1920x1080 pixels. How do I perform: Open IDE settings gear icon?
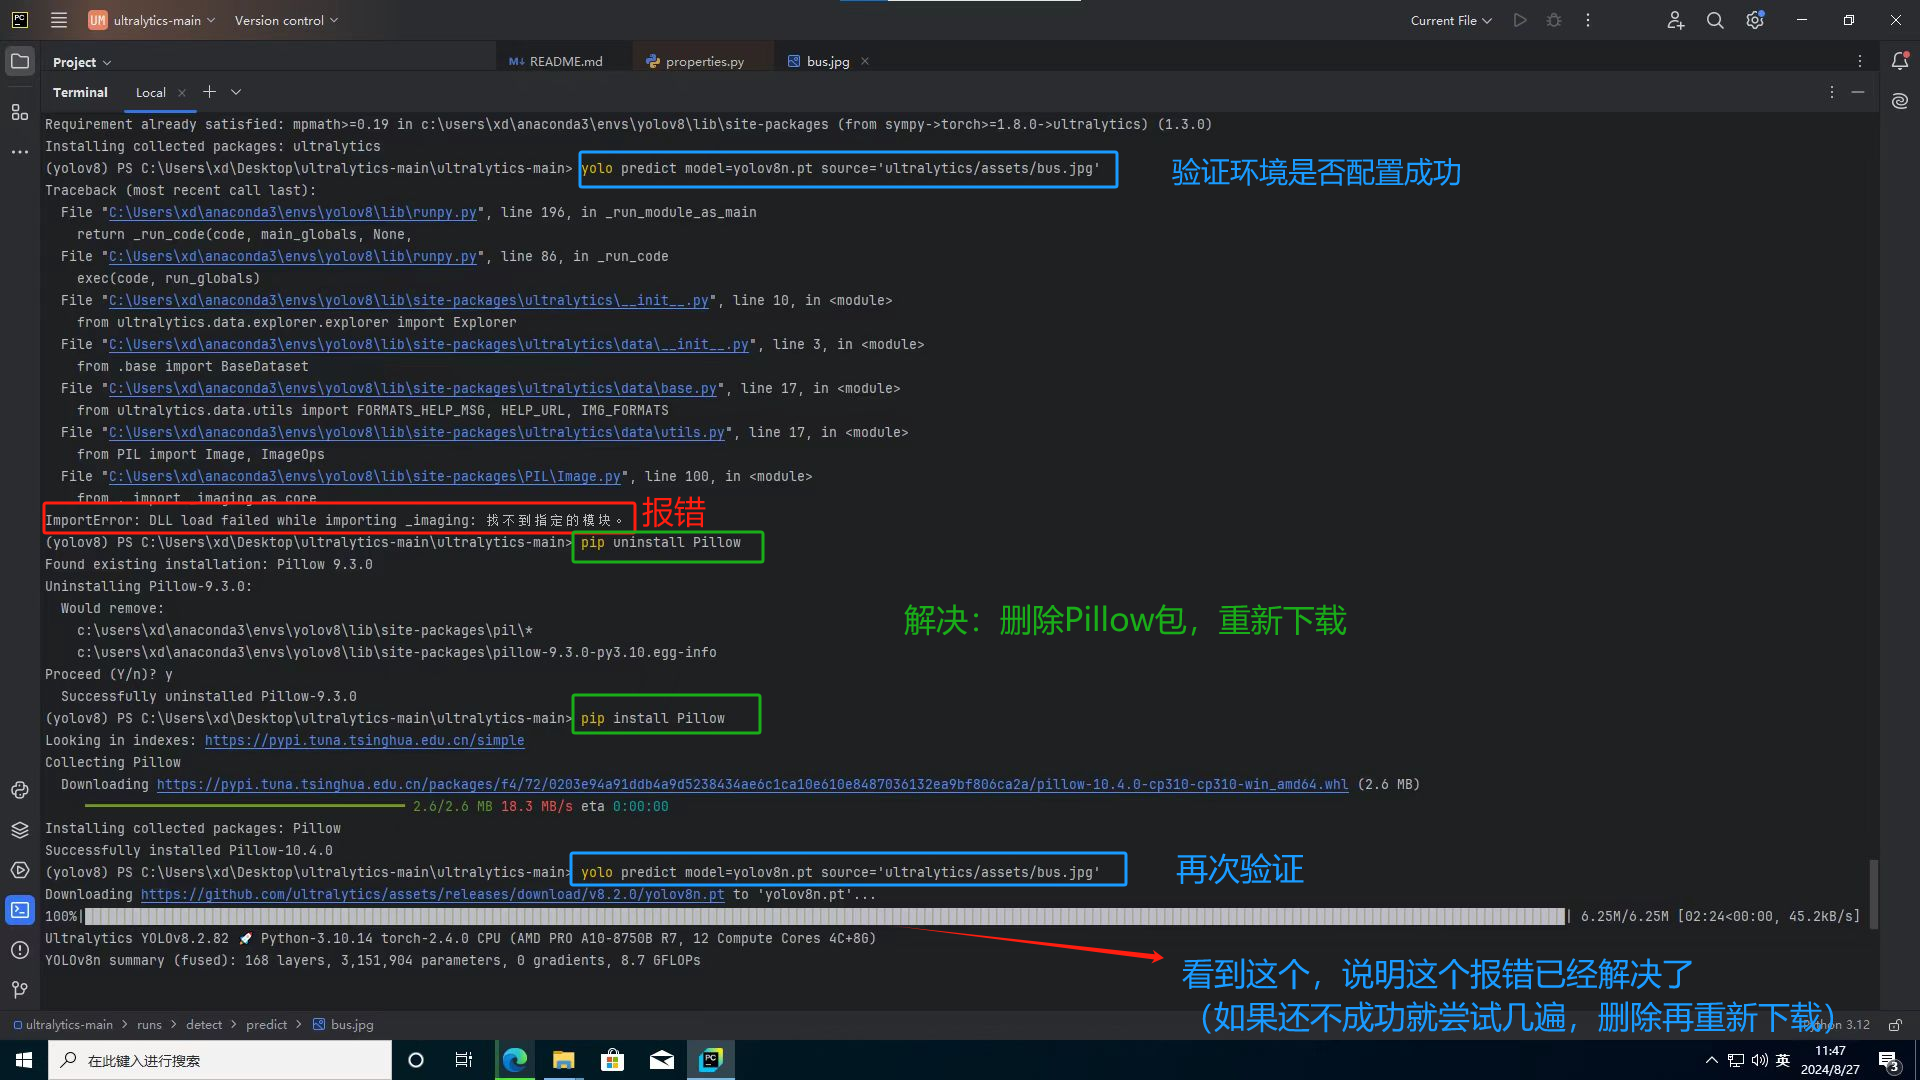pos(1755,20)
